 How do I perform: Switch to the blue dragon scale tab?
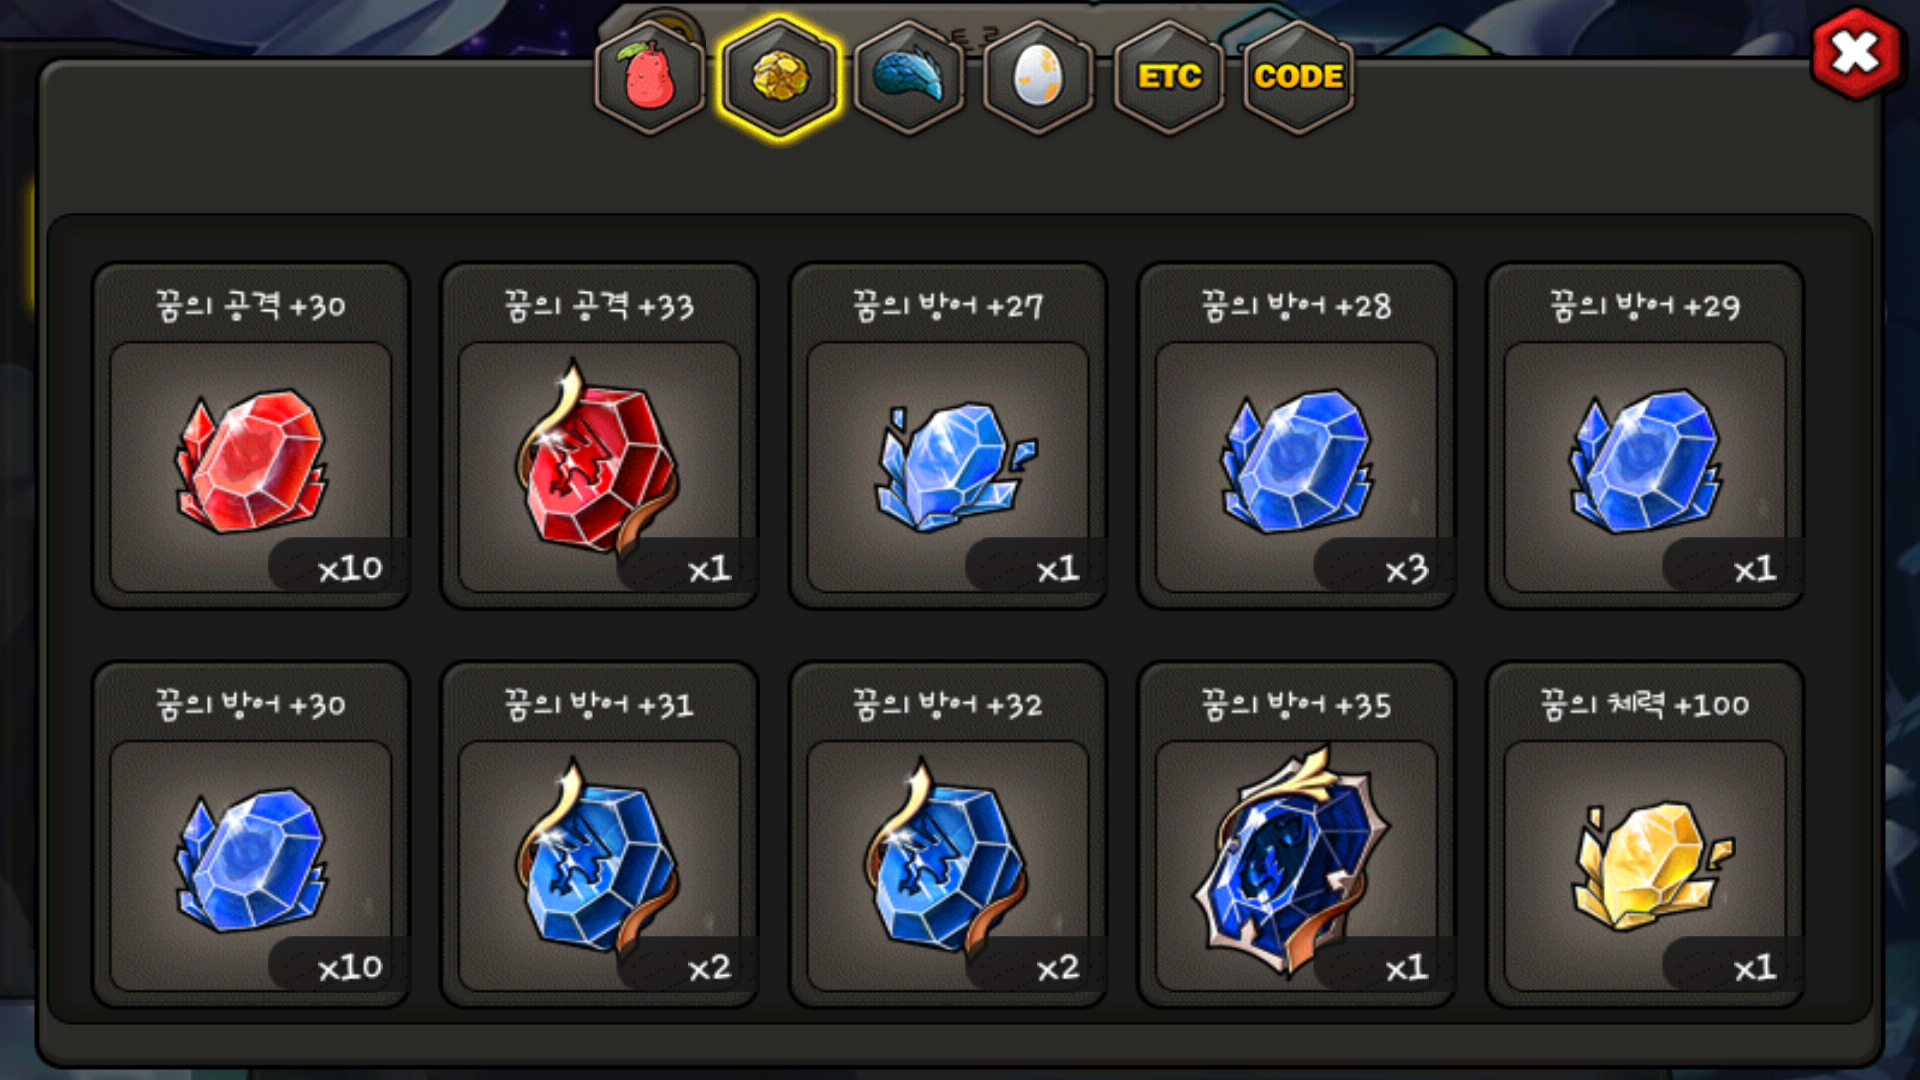(x=909, y=77)
